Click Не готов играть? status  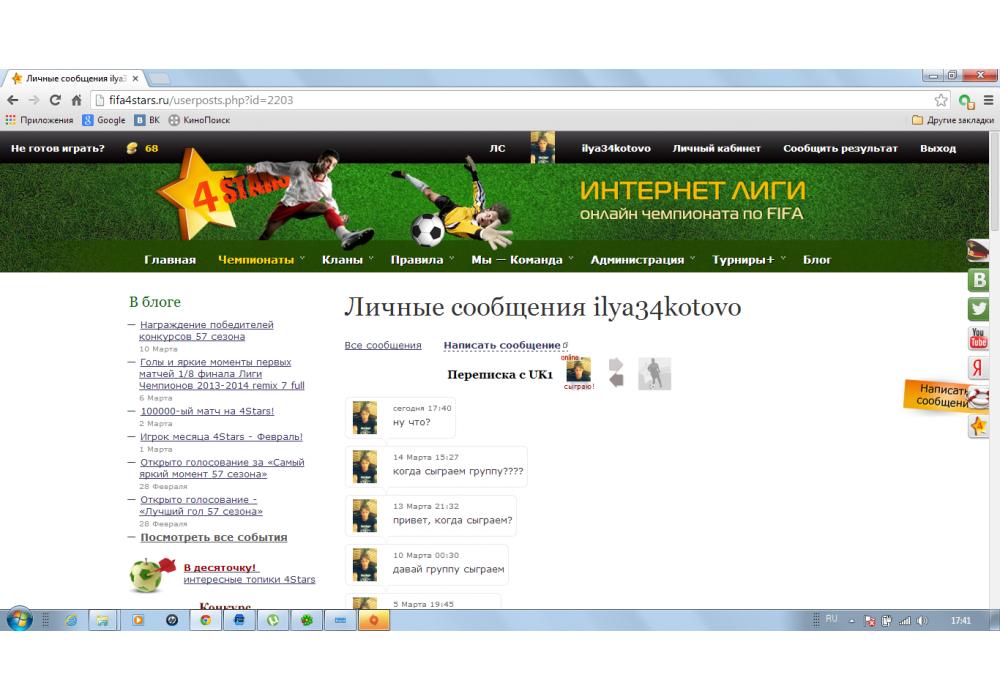(57, 148)
